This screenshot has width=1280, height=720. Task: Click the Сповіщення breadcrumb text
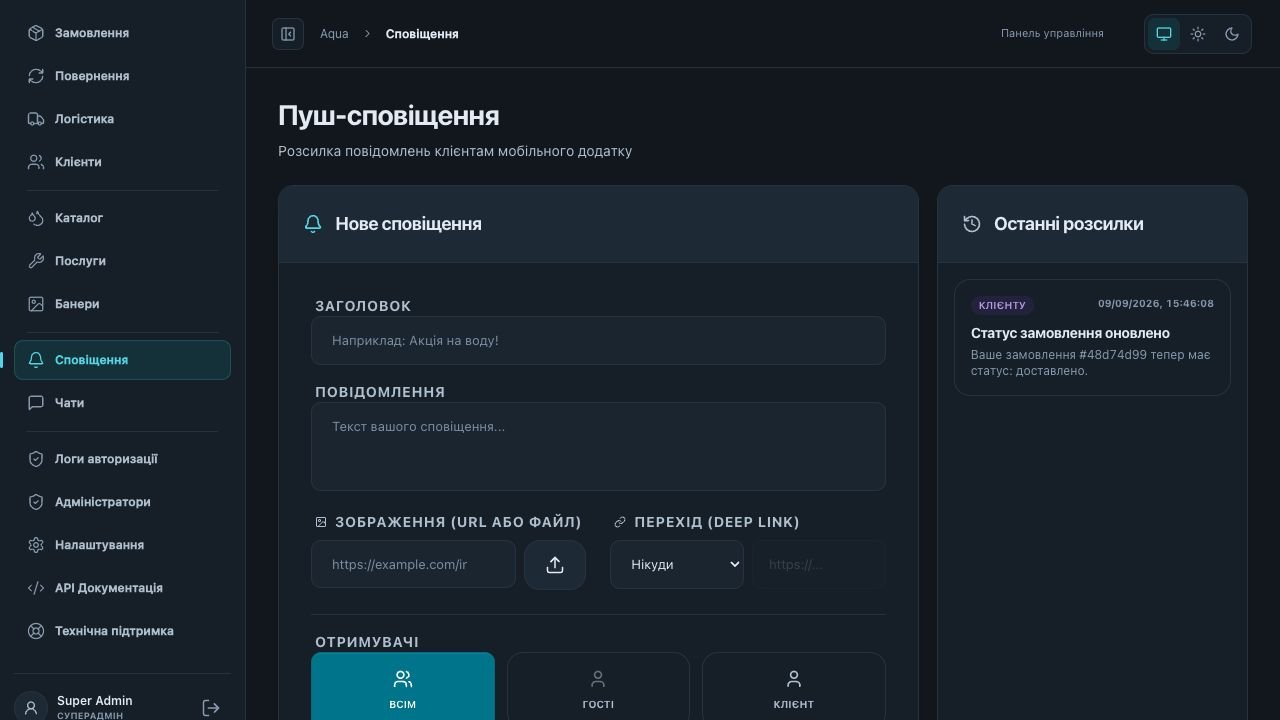click(x=422, y=34)
